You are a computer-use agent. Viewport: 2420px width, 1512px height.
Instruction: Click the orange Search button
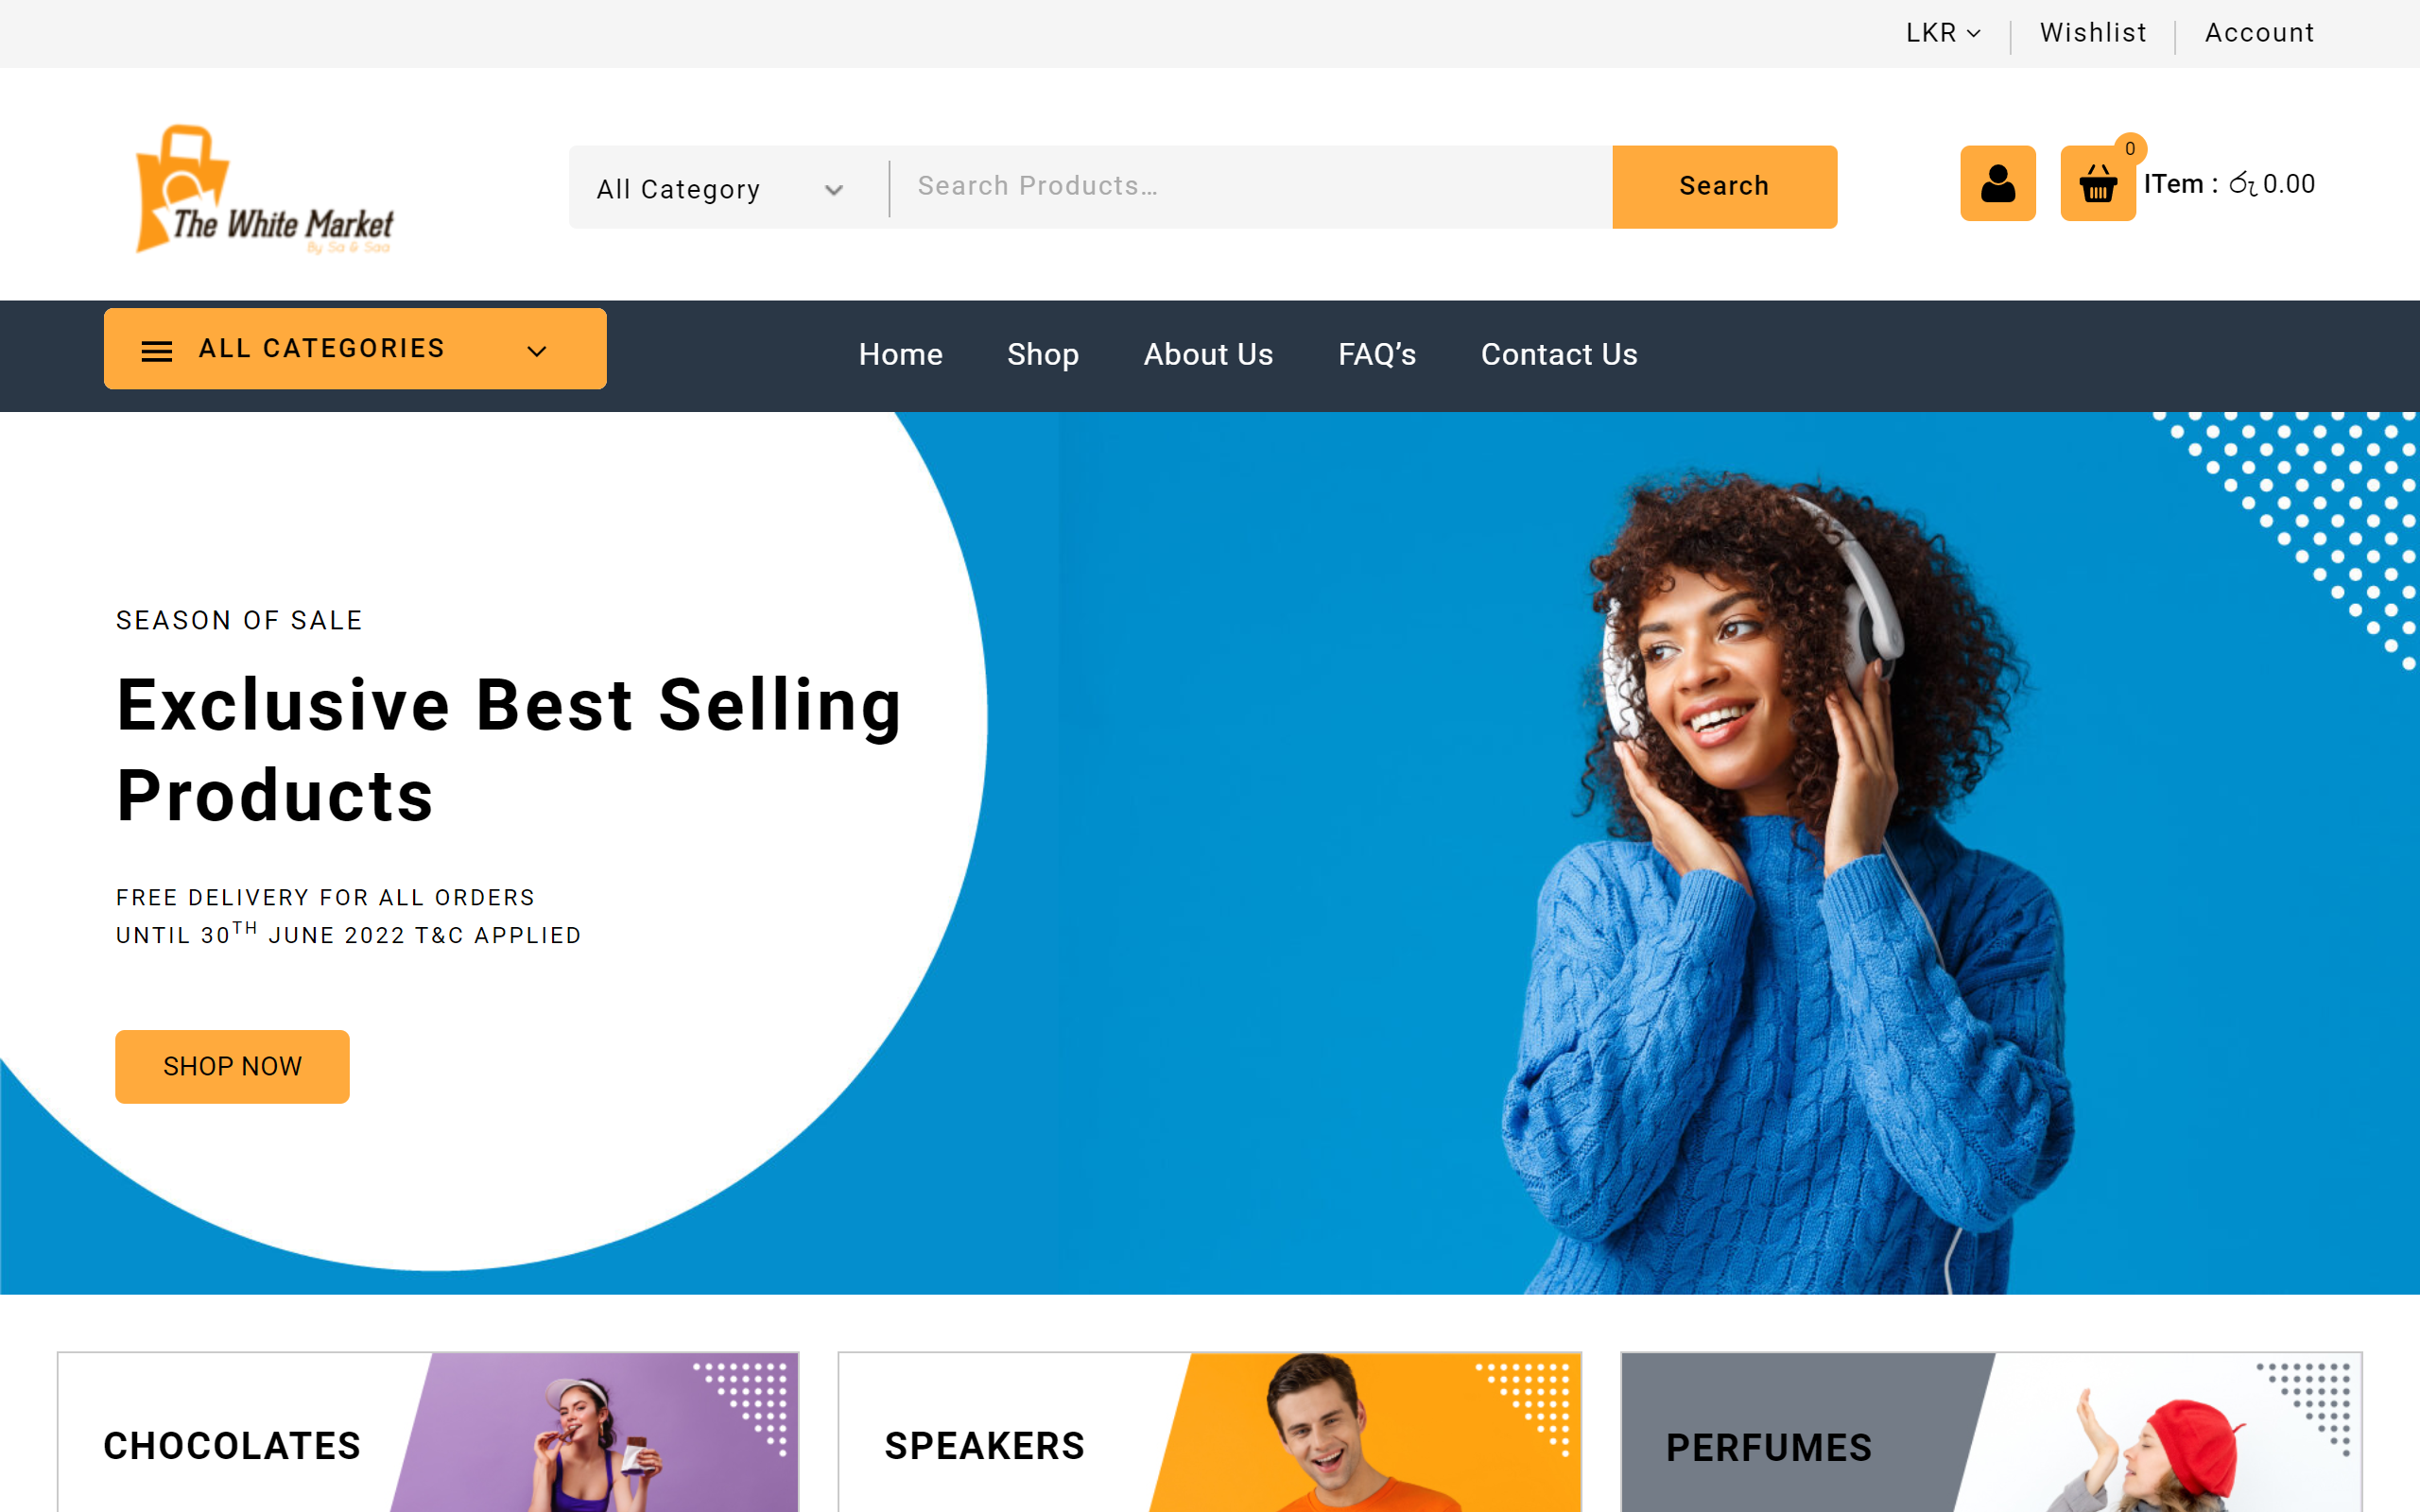[1724, 187]
